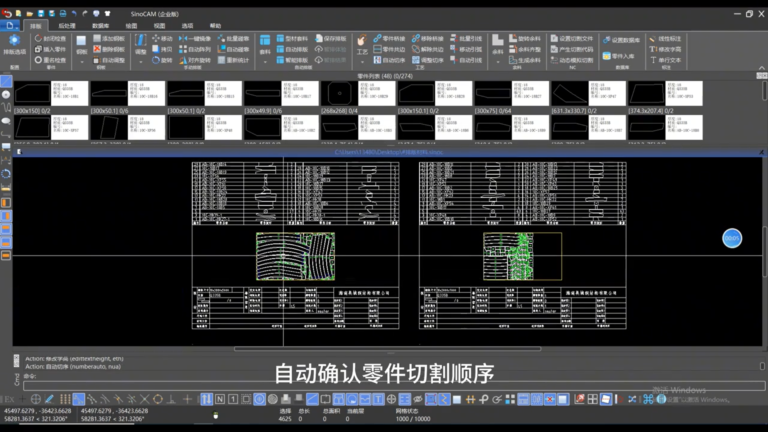The width and height of the screenshot is (768, 432).
Task: Expand the 套料 nesting dropdown arrow
Action: (265, 62)
